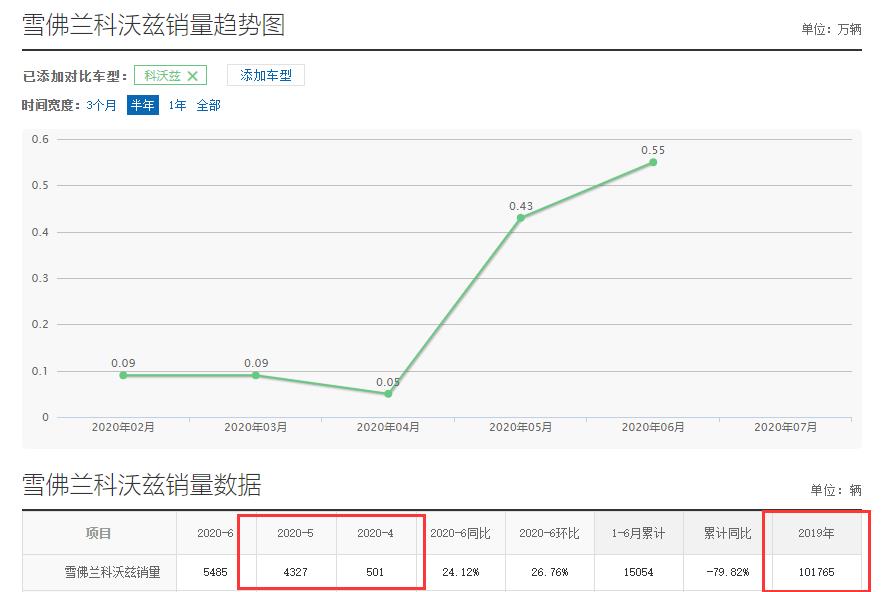Click the 2020-6 column header

[x=215, y=533]
